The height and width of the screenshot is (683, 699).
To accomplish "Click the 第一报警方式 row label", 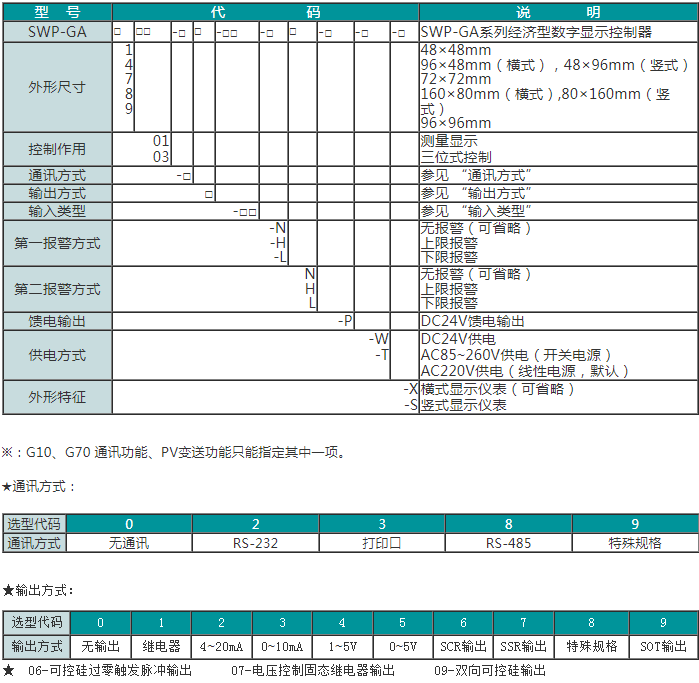I will pos(57,243).
